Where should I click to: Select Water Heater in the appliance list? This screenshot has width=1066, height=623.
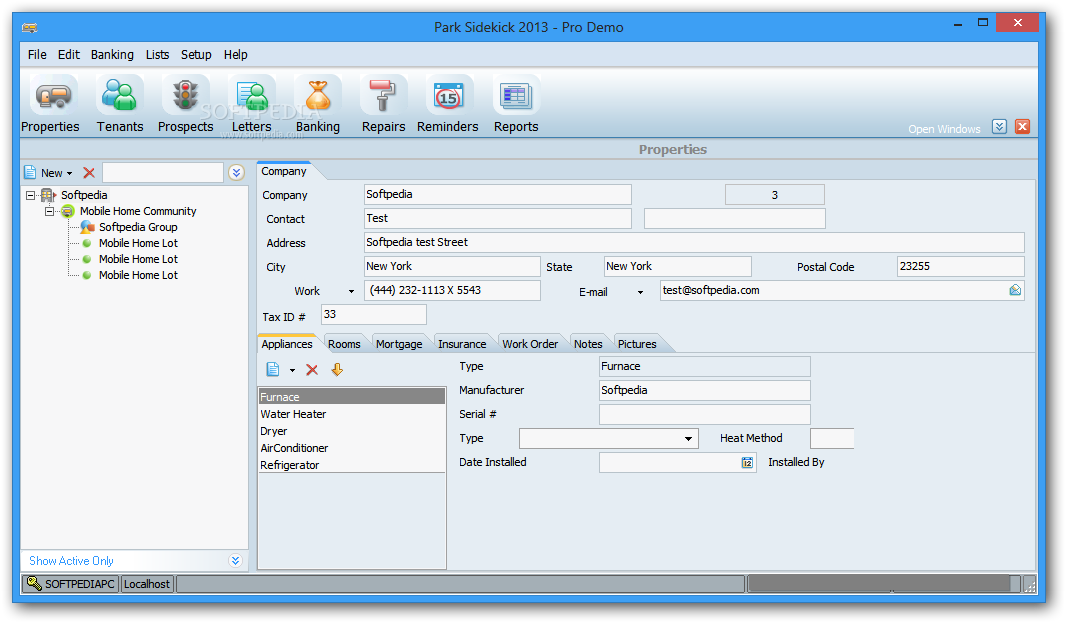coord(351,414)
